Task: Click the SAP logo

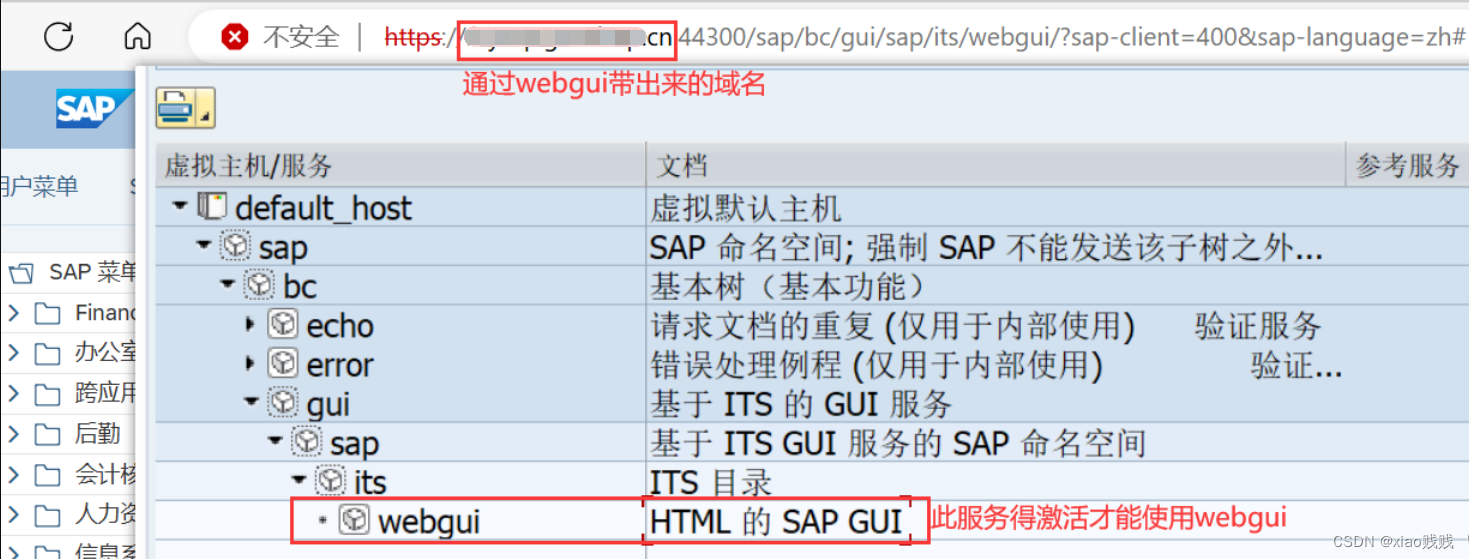Action: 94,109
